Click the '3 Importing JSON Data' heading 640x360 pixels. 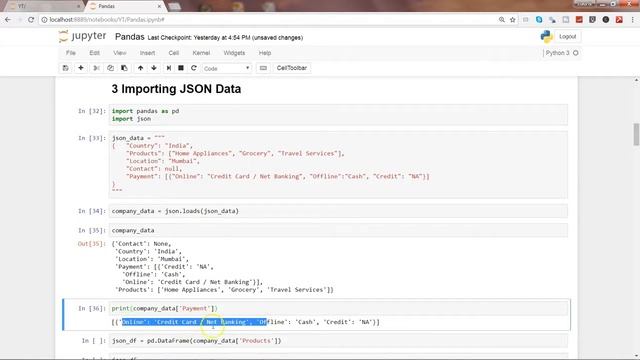click(176, 89)
